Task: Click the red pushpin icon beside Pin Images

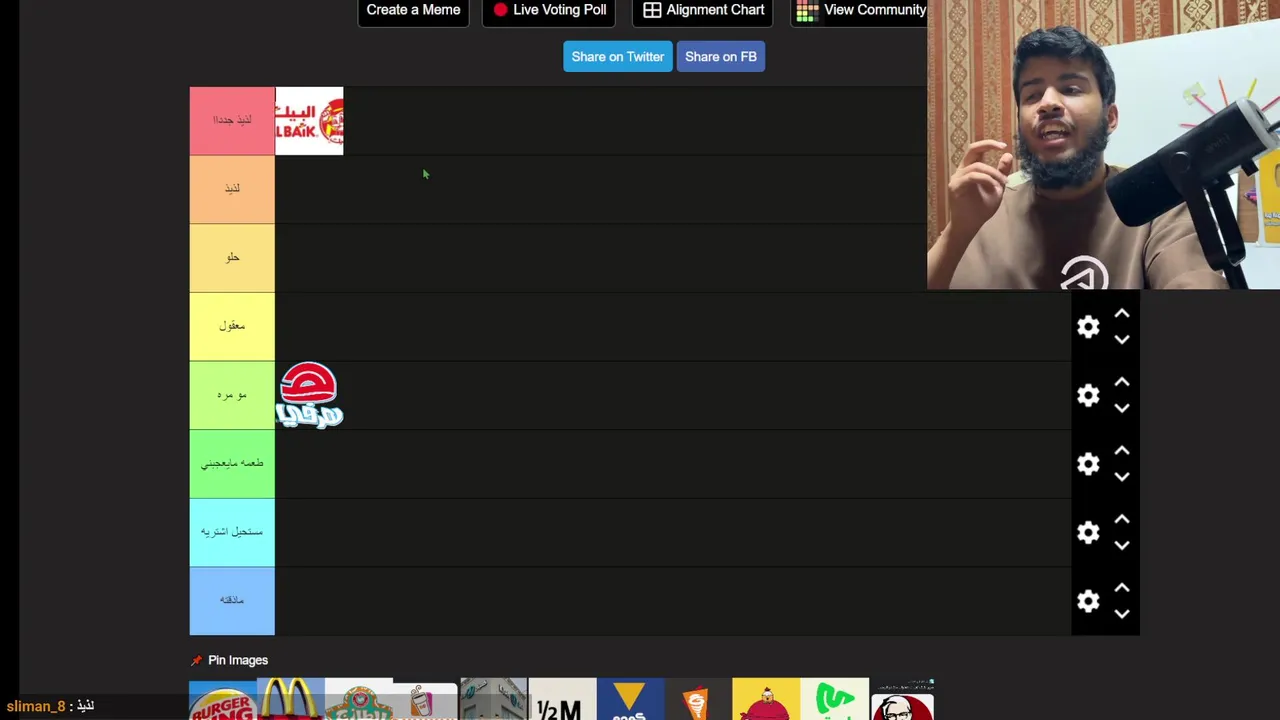Action: click(196, 660)
